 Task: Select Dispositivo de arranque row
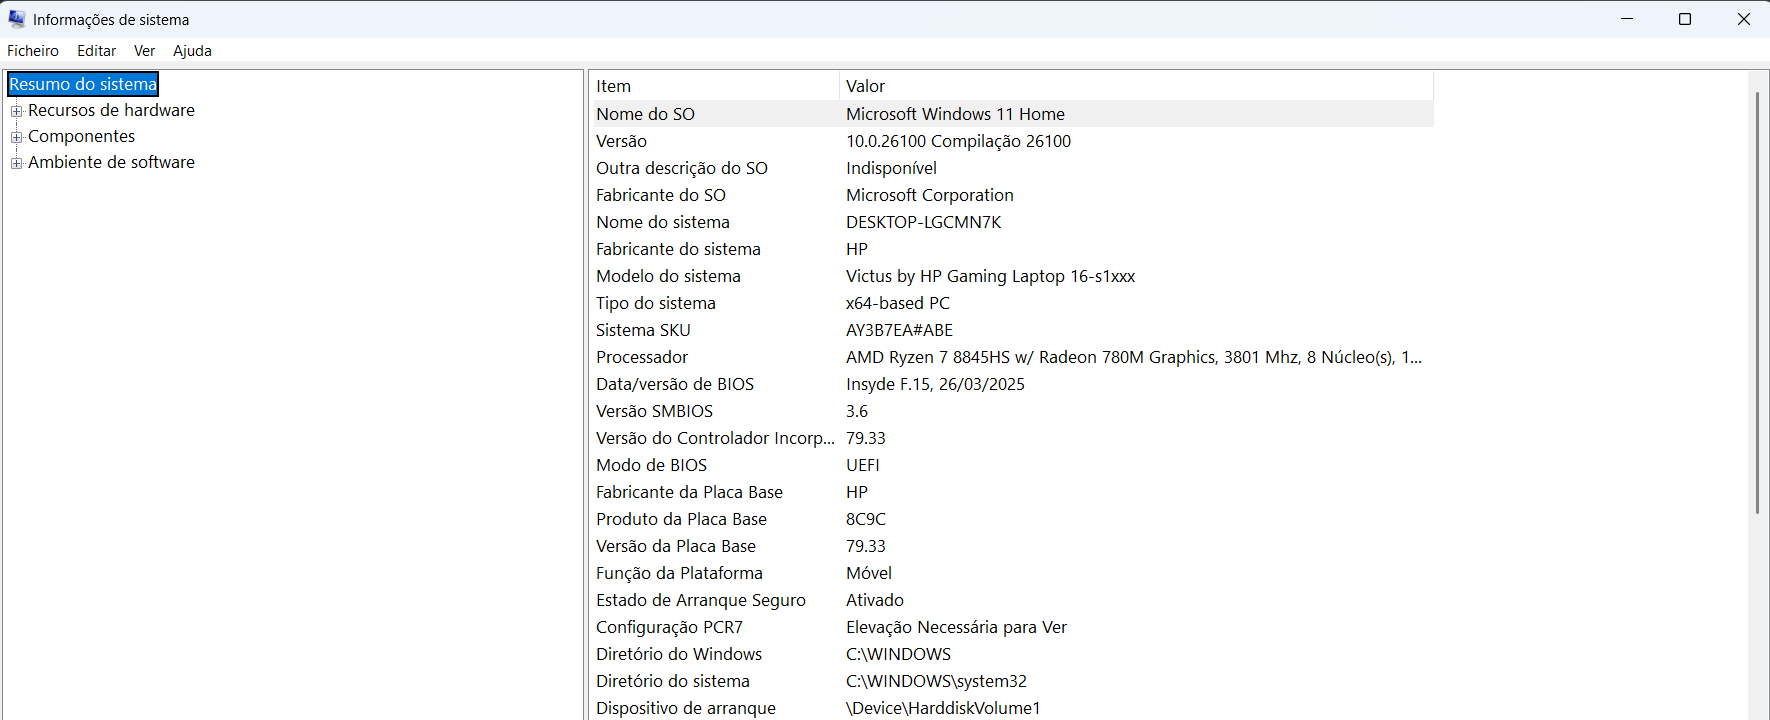click(x=1012, y=708)
